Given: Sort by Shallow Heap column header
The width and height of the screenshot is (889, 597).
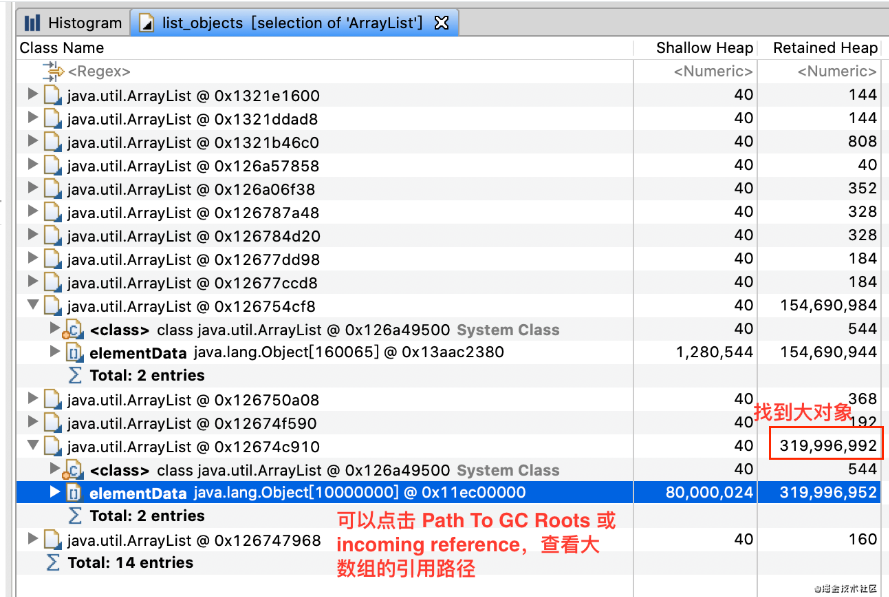Looking at the screenshot, I should (x=704, y=48).
